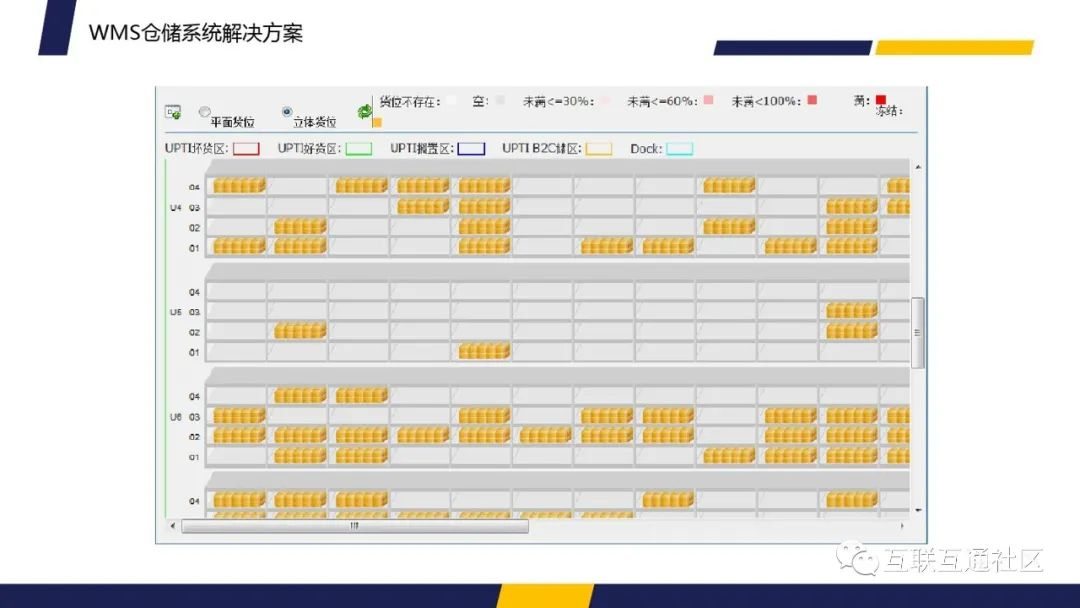
Task: Click empty slot in U5 level 04, column 1
Action: tap(236, 291)
